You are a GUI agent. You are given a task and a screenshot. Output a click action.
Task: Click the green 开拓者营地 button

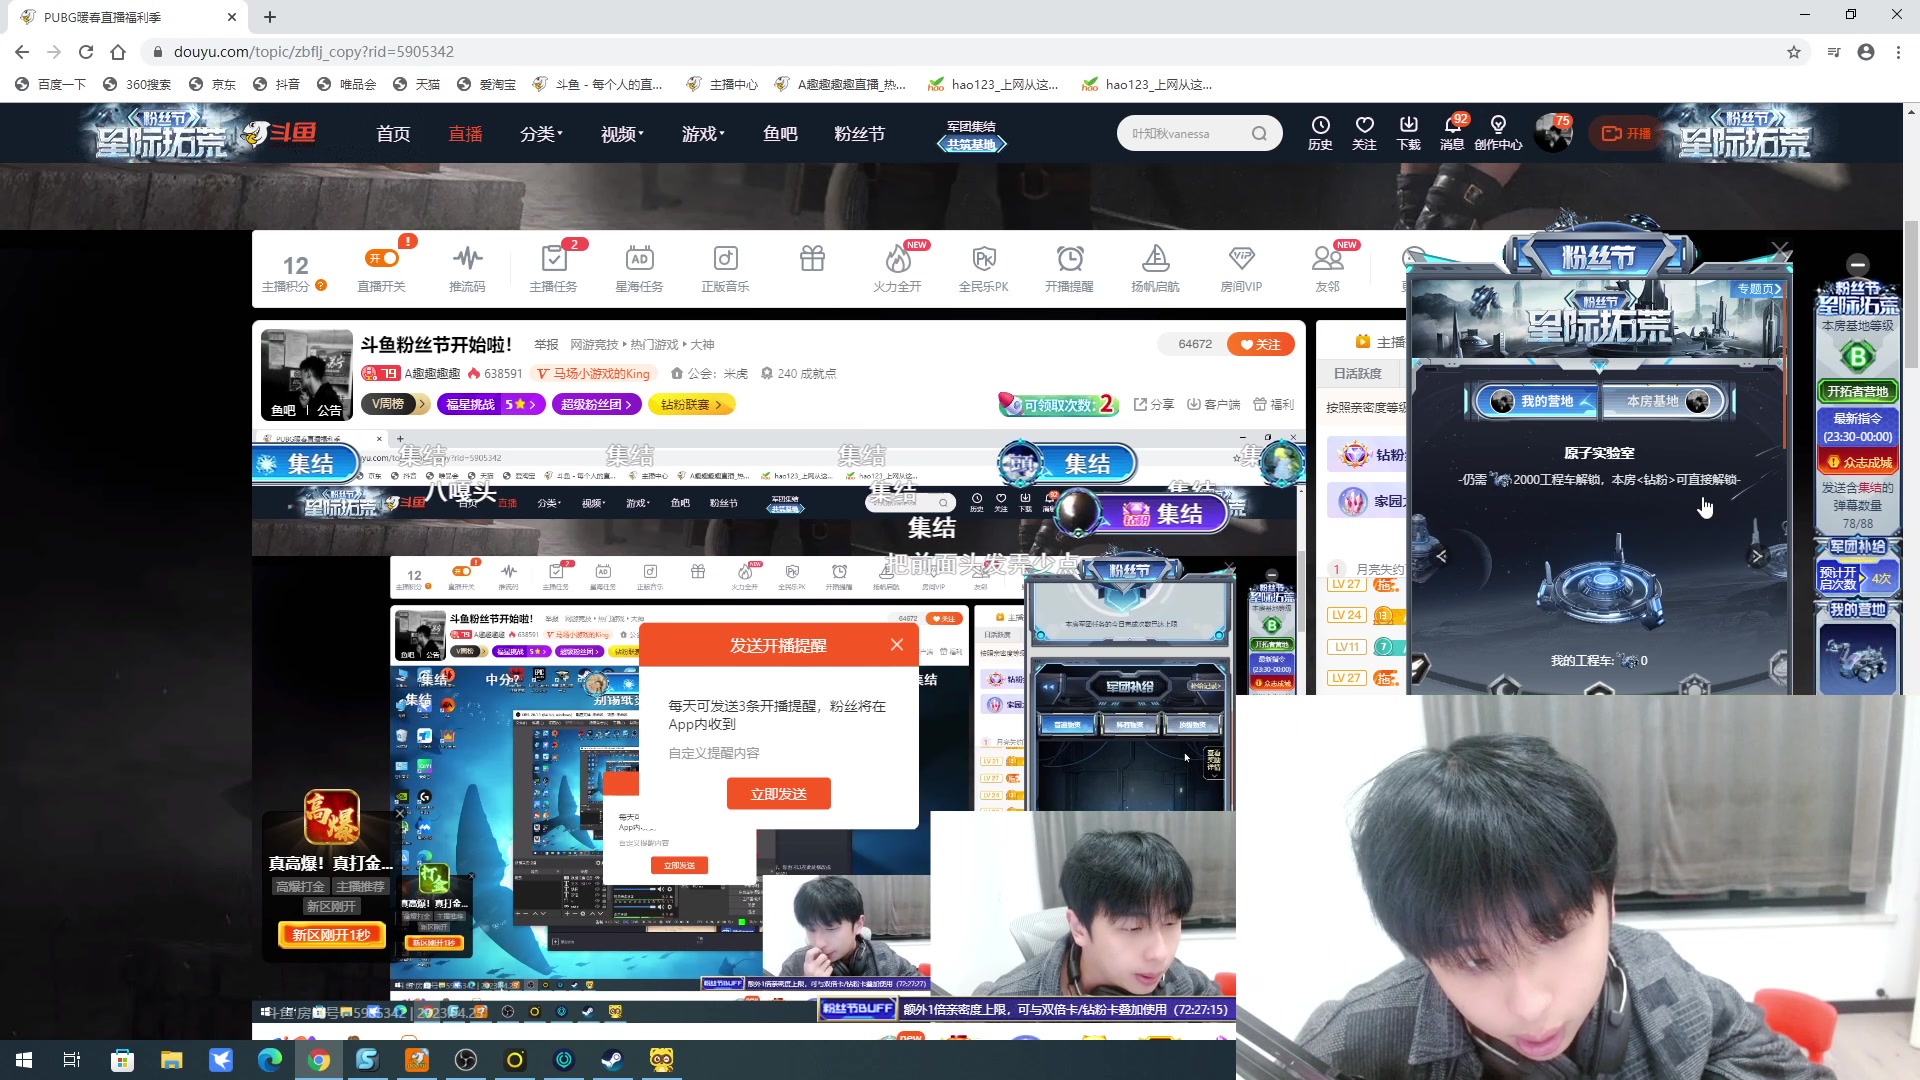pos(1857,392)
